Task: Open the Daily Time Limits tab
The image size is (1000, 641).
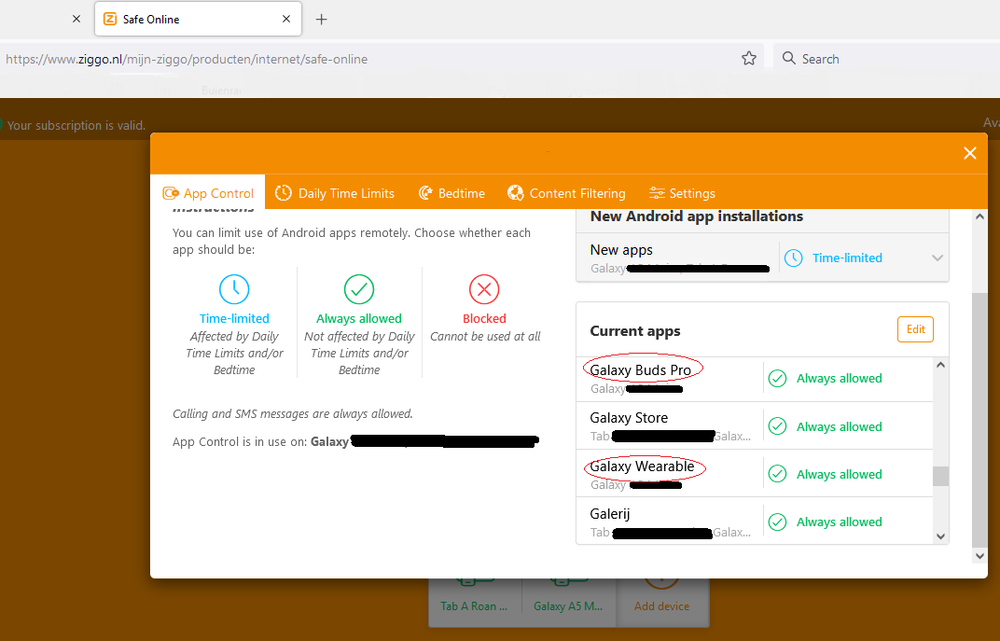Action: point(335,193)
